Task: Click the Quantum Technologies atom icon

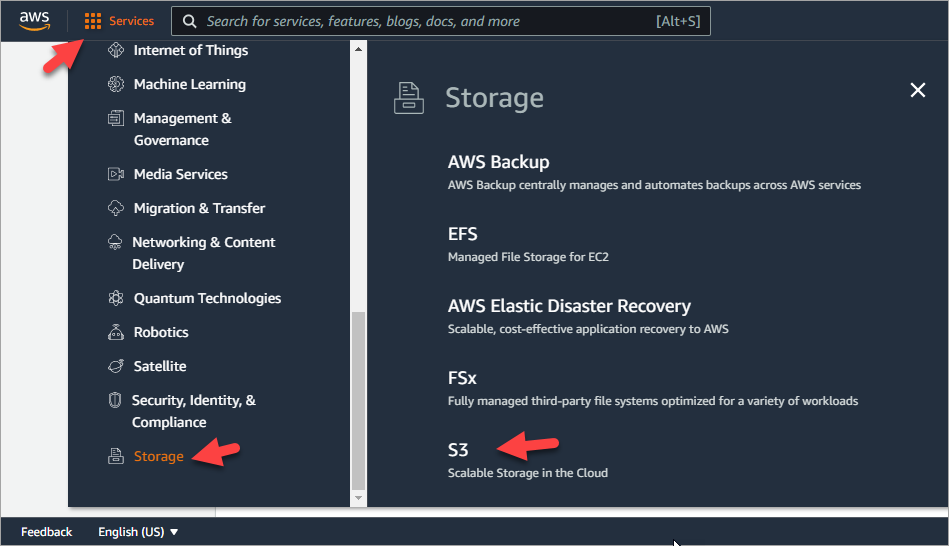Action: pos(116,298)
